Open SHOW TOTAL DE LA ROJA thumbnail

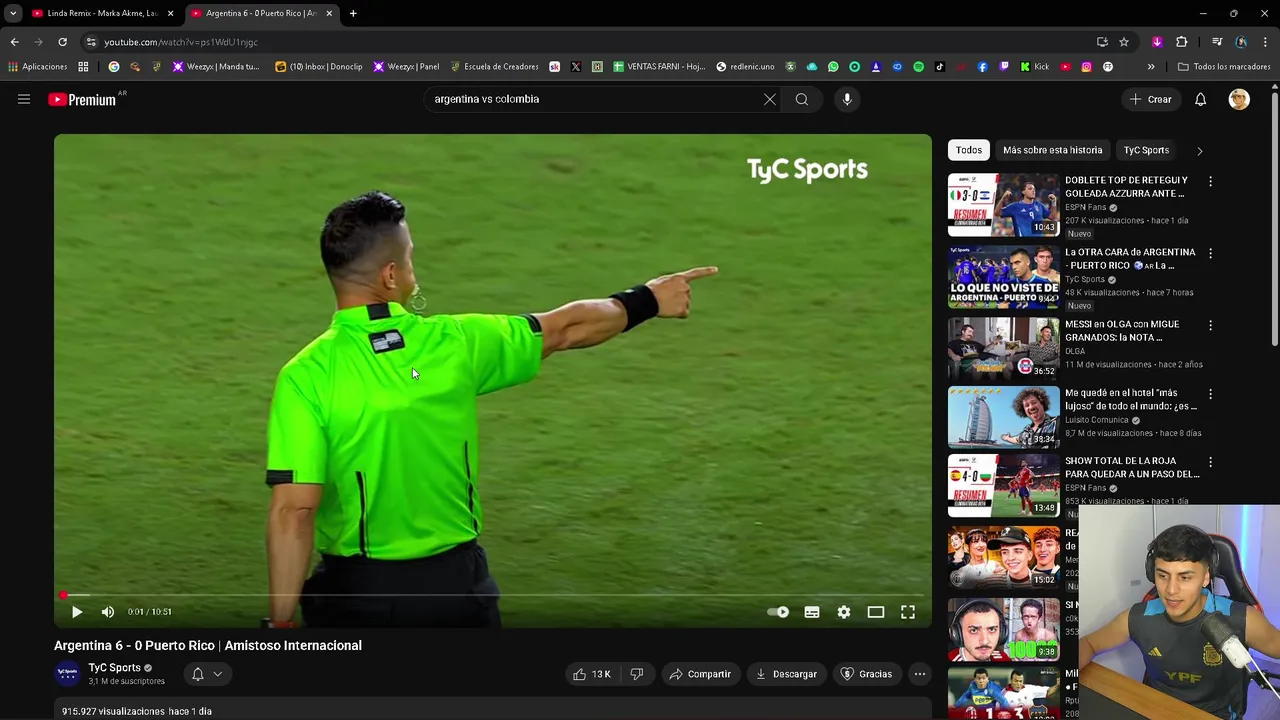pyautogui.click(x=1003, y=485)
